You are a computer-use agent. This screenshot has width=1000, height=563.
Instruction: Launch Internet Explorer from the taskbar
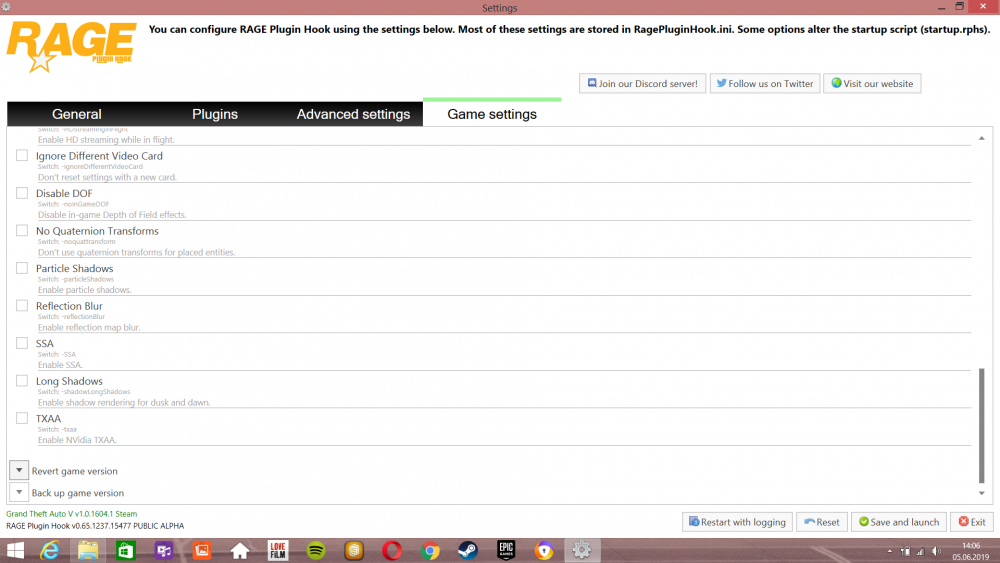50,550
